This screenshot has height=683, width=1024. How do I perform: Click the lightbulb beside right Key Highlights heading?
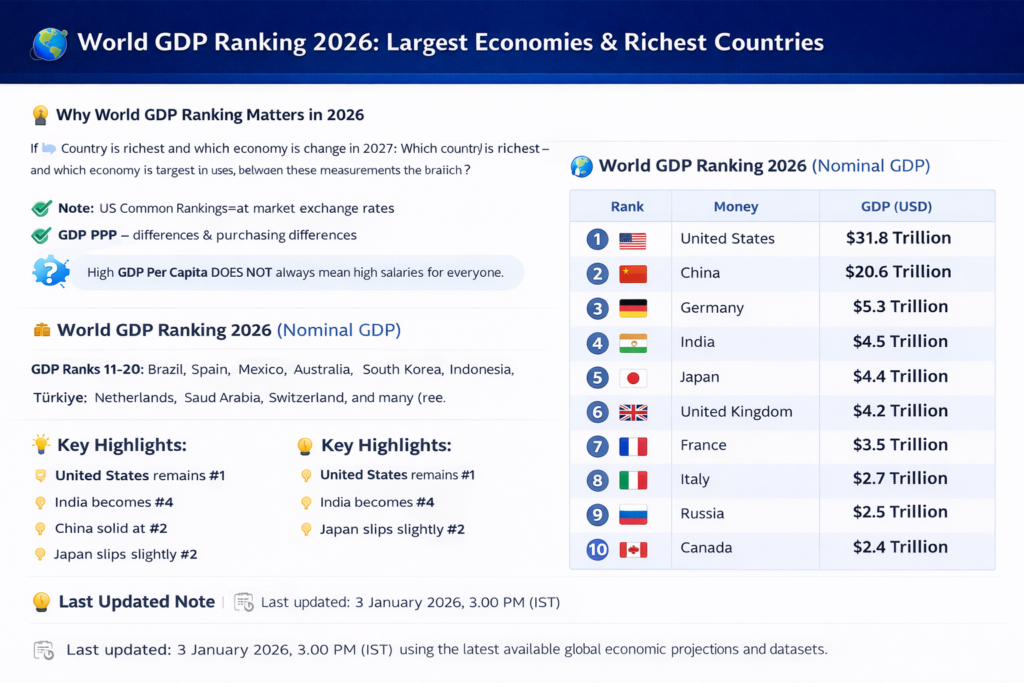(305, 446)
